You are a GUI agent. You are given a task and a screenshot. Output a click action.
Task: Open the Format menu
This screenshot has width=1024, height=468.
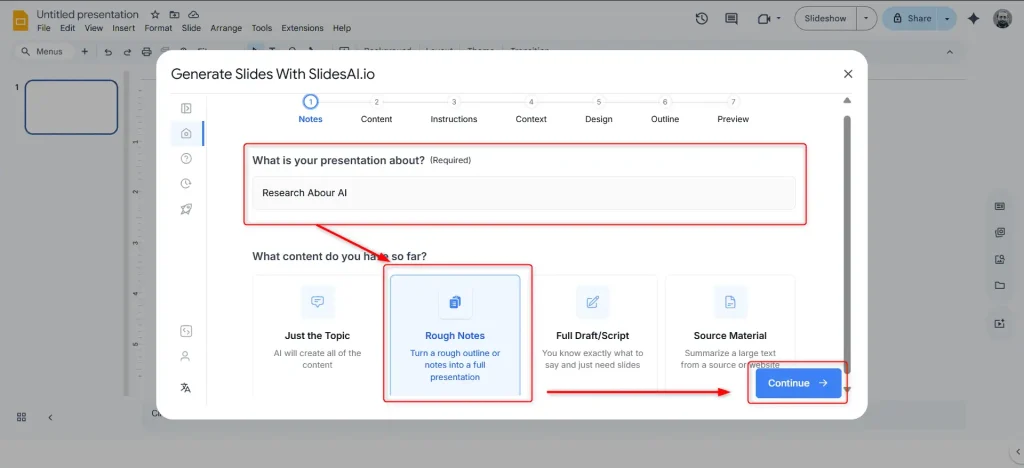[x=158, y=28]
